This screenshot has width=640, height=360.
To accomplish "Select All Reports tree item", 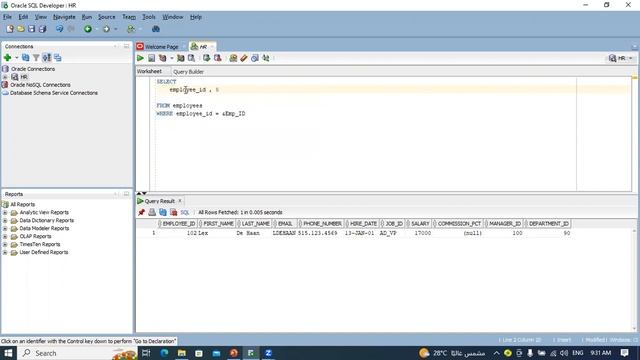I will pyautogui.click(x=22, y=204).
